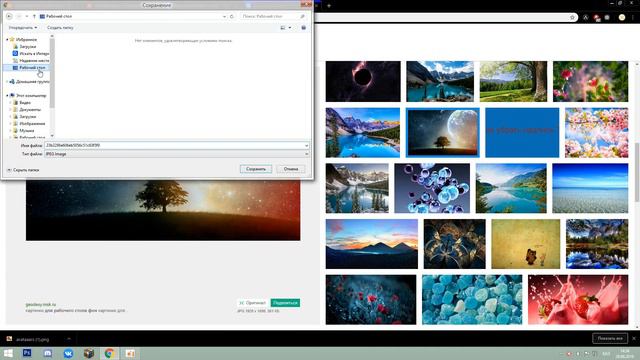
Task: Close the Chrome downloads bar
Action: 633,338
